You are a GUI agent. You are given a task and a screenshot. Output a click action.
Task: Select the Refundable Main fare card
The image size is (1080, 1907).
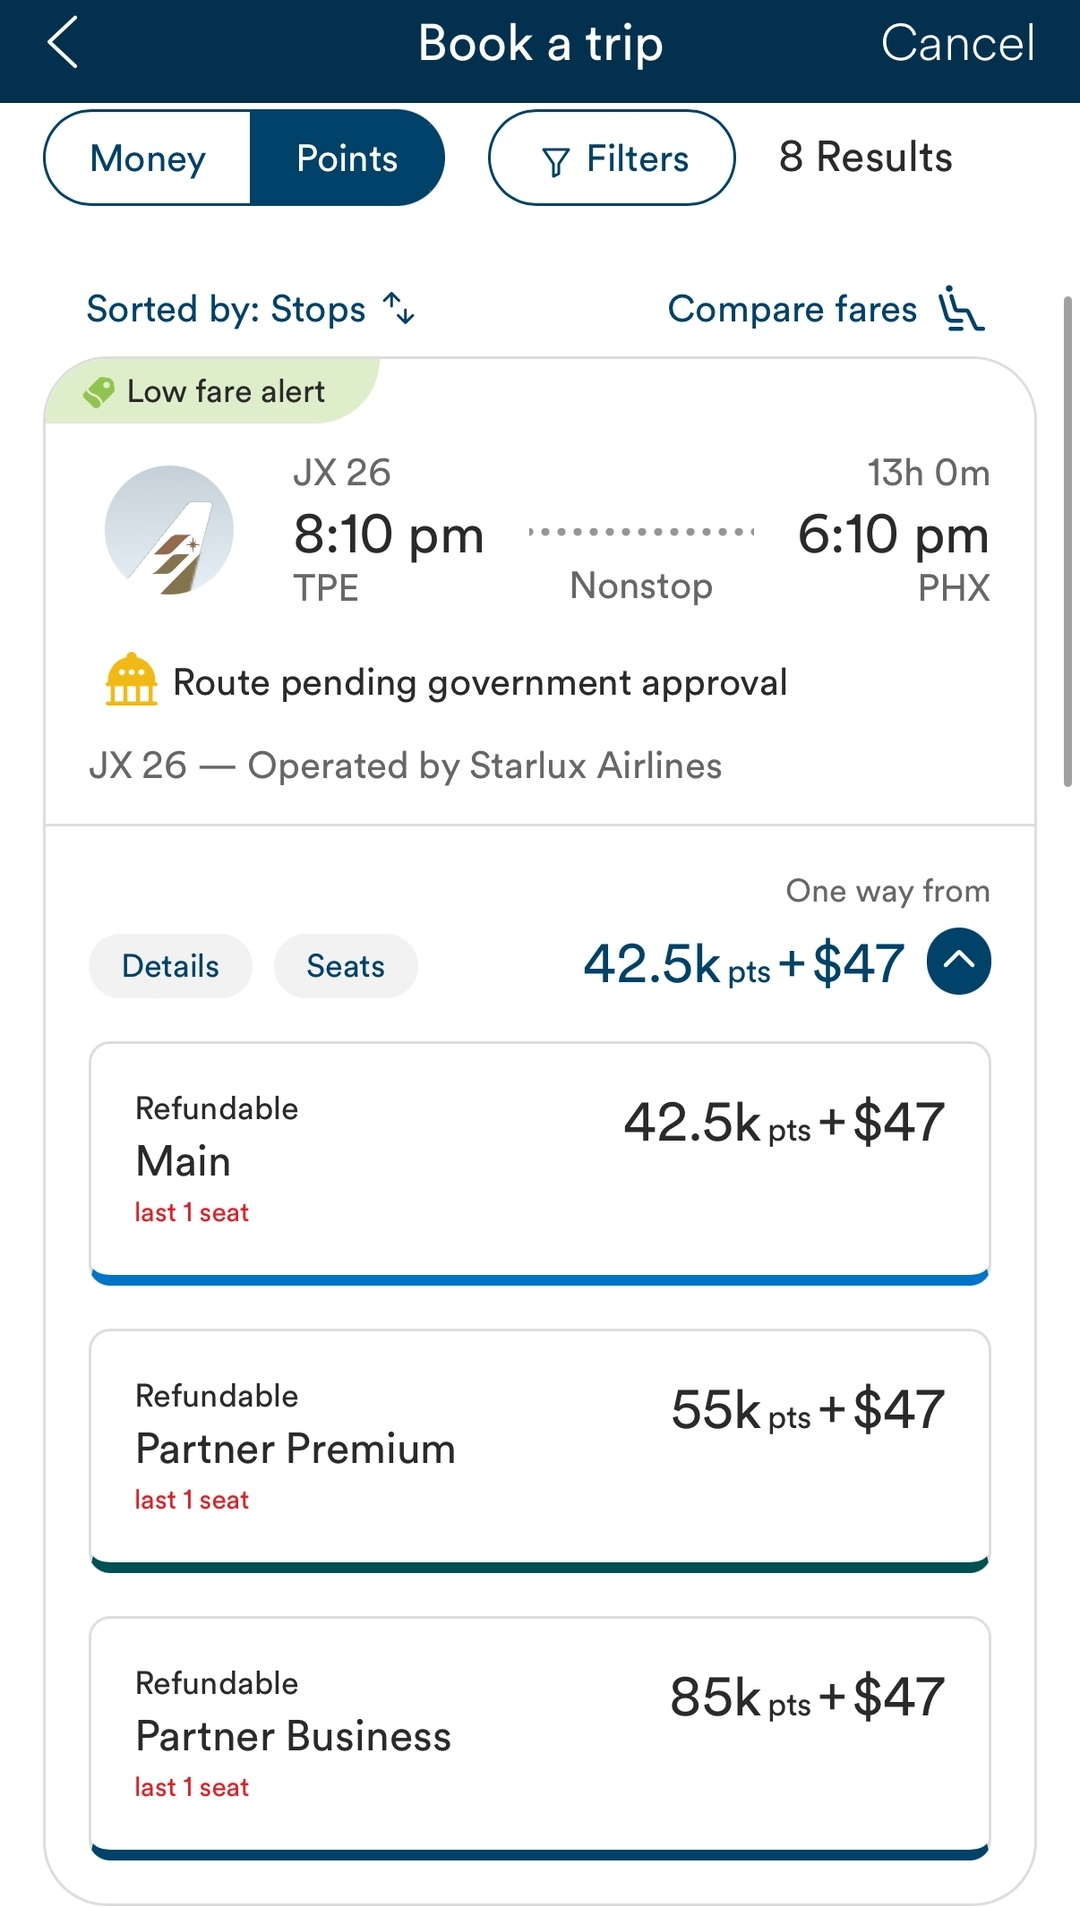[540, 1160]
